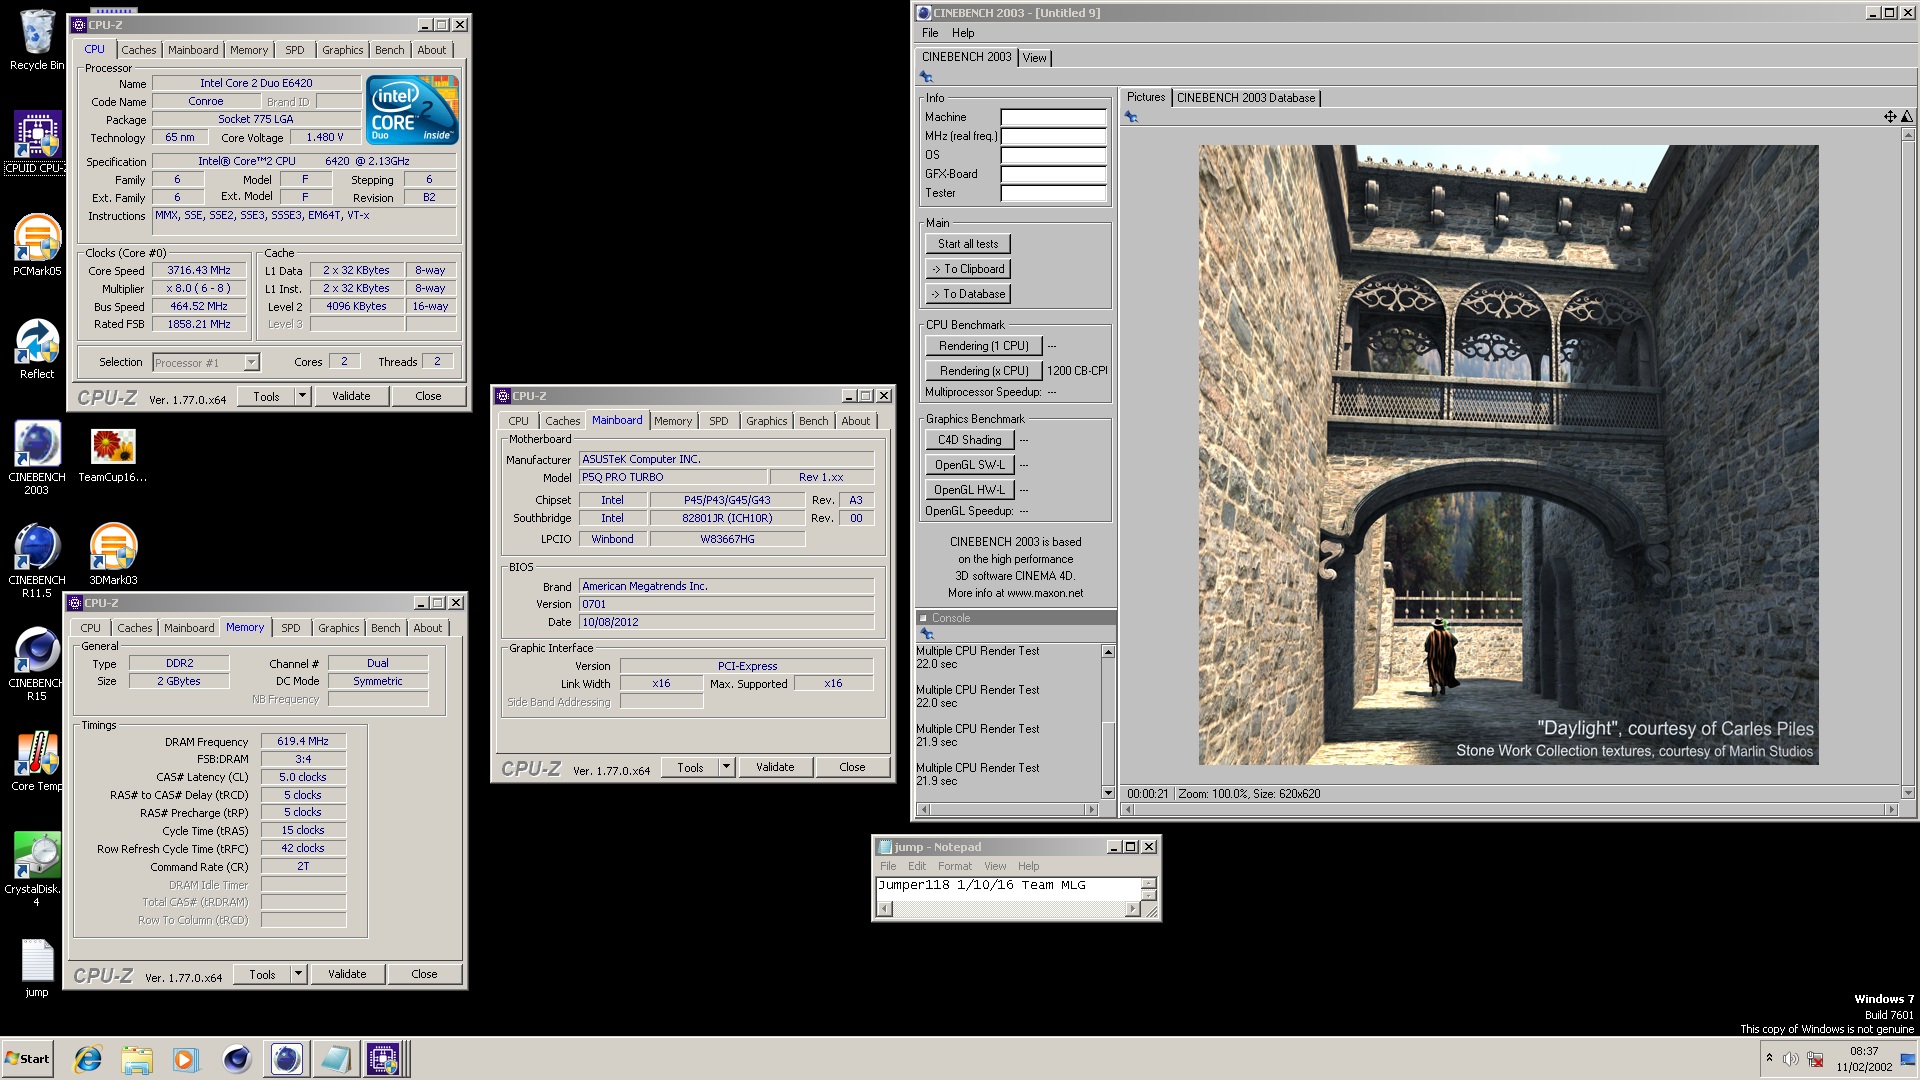Open Internet Explorer from the taskbar
This screenshot has height=1080, width=1920.
click(x=88, y=1059)
